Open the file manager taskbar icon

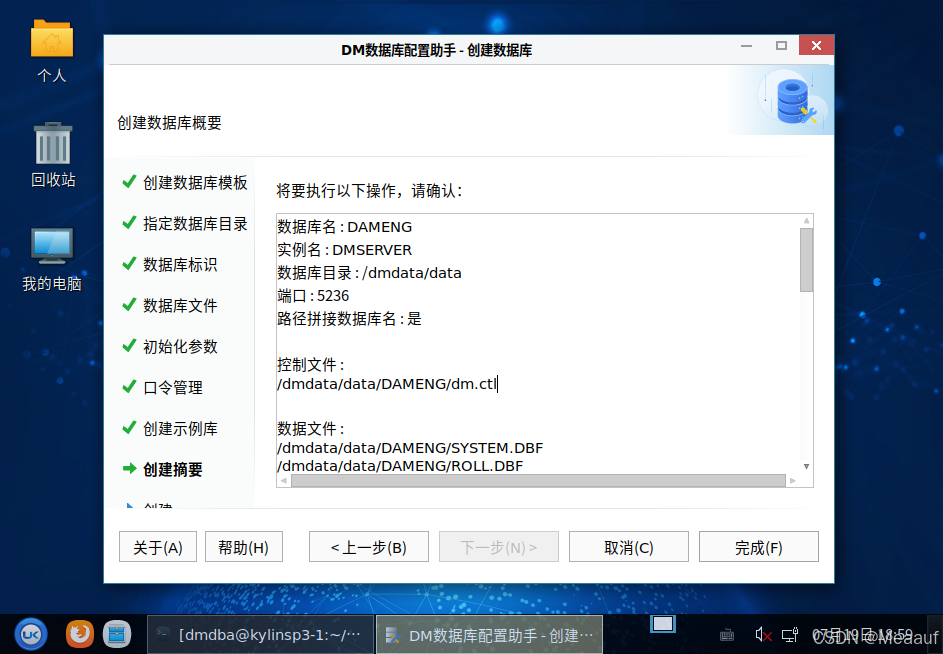click(x=117, y=634)
